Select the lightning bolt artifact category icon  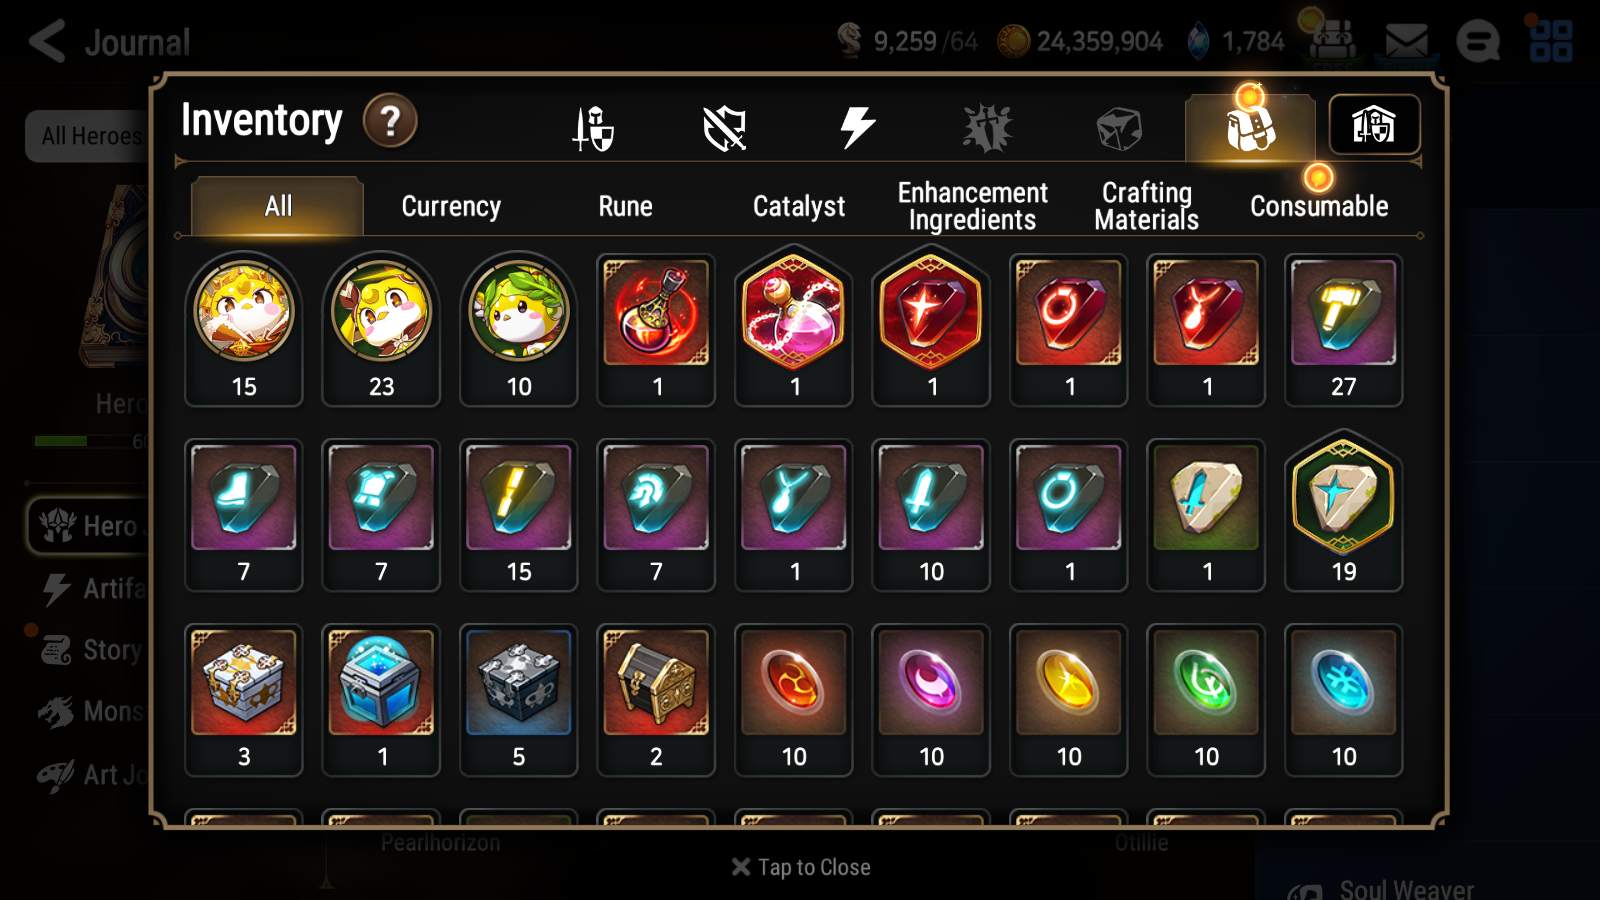(857, 128)
